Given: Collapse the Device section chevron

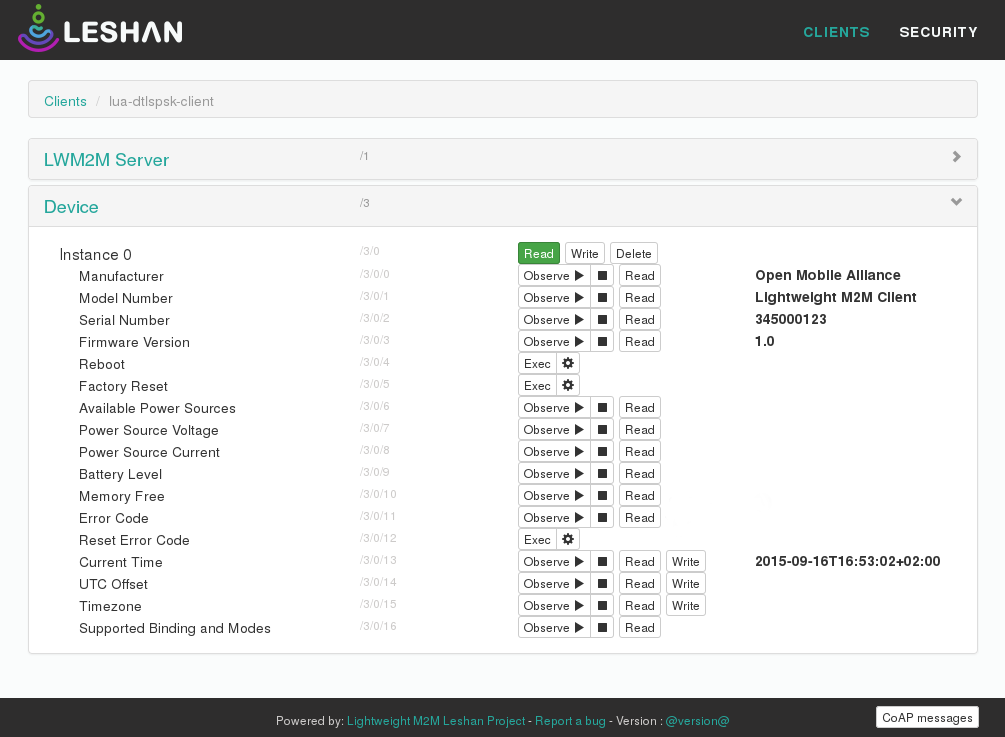Looking at the screenshot, I should coord(956,202).
